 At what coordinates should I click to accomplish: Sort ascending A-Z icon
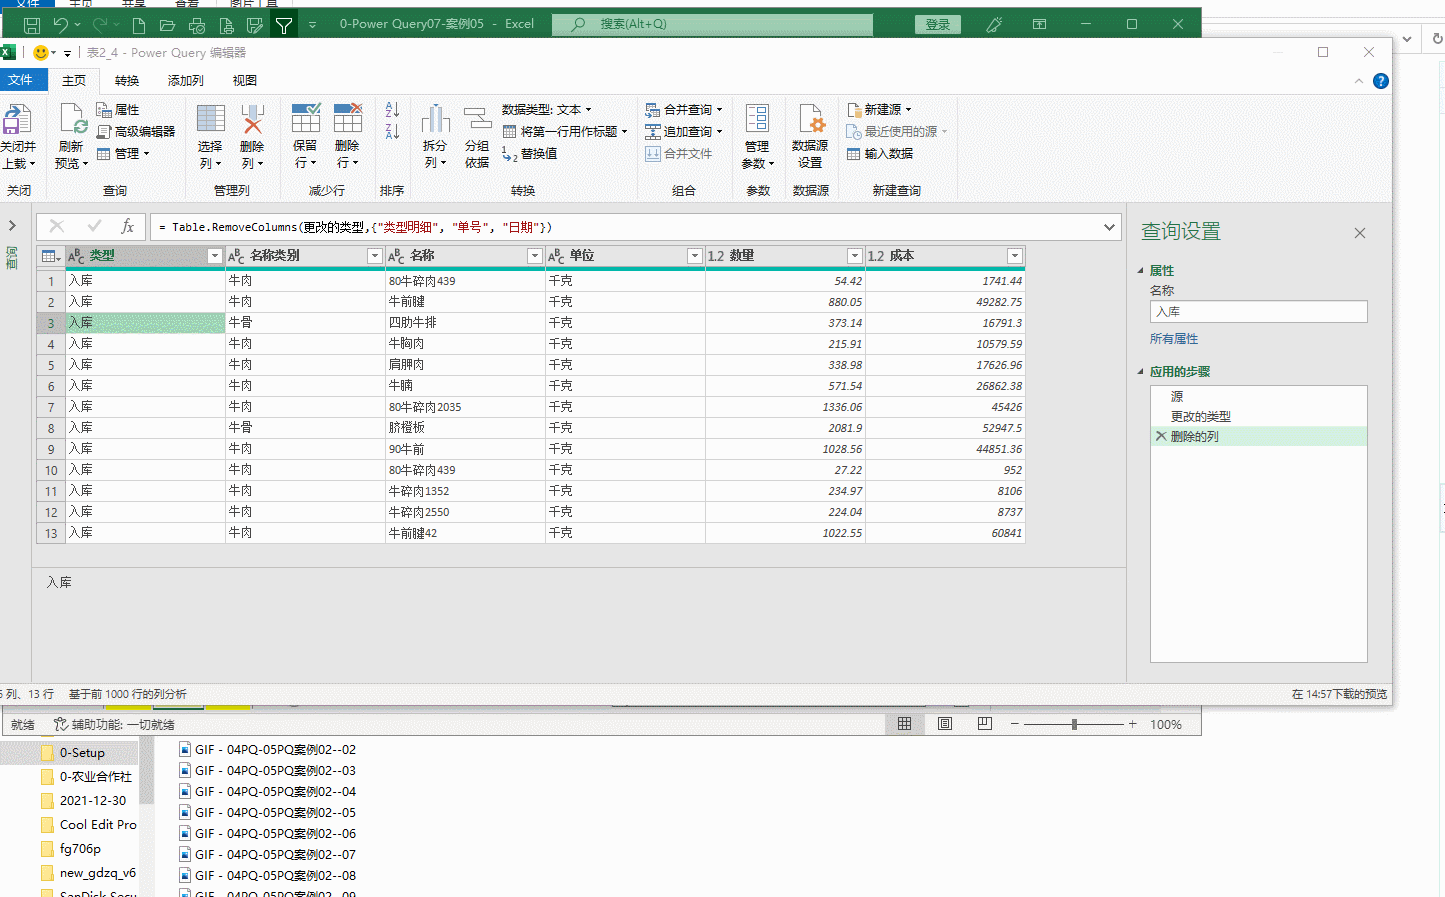pos(392,110)
